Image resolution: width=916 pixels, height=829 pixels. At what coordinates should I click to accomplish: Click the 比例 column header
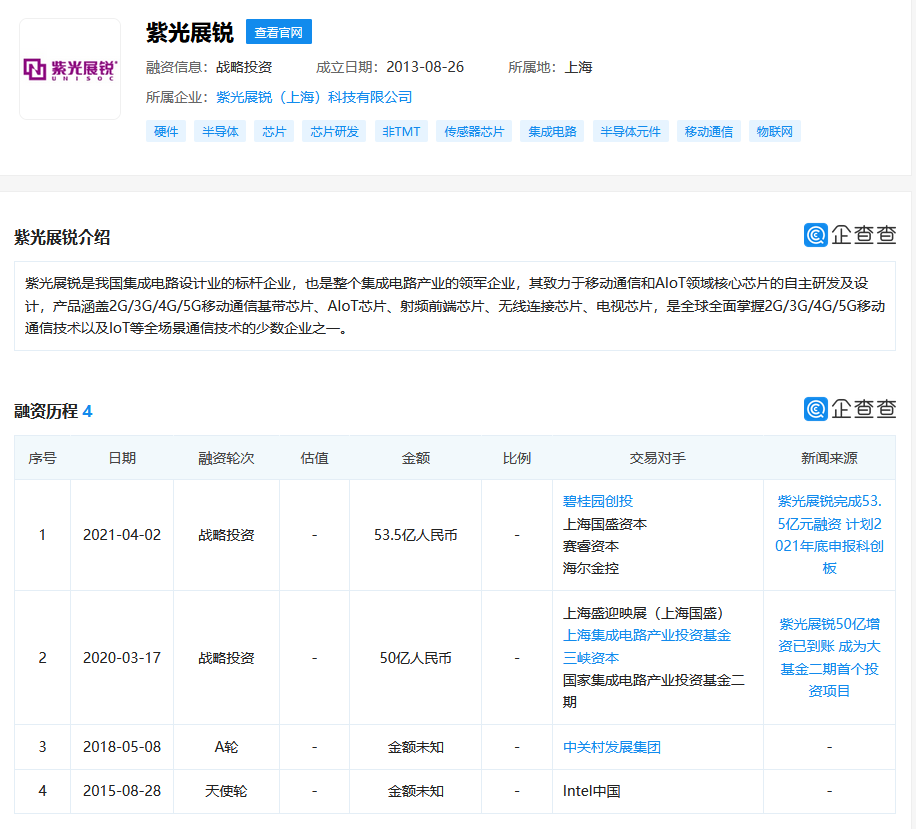tap(516, 458)
